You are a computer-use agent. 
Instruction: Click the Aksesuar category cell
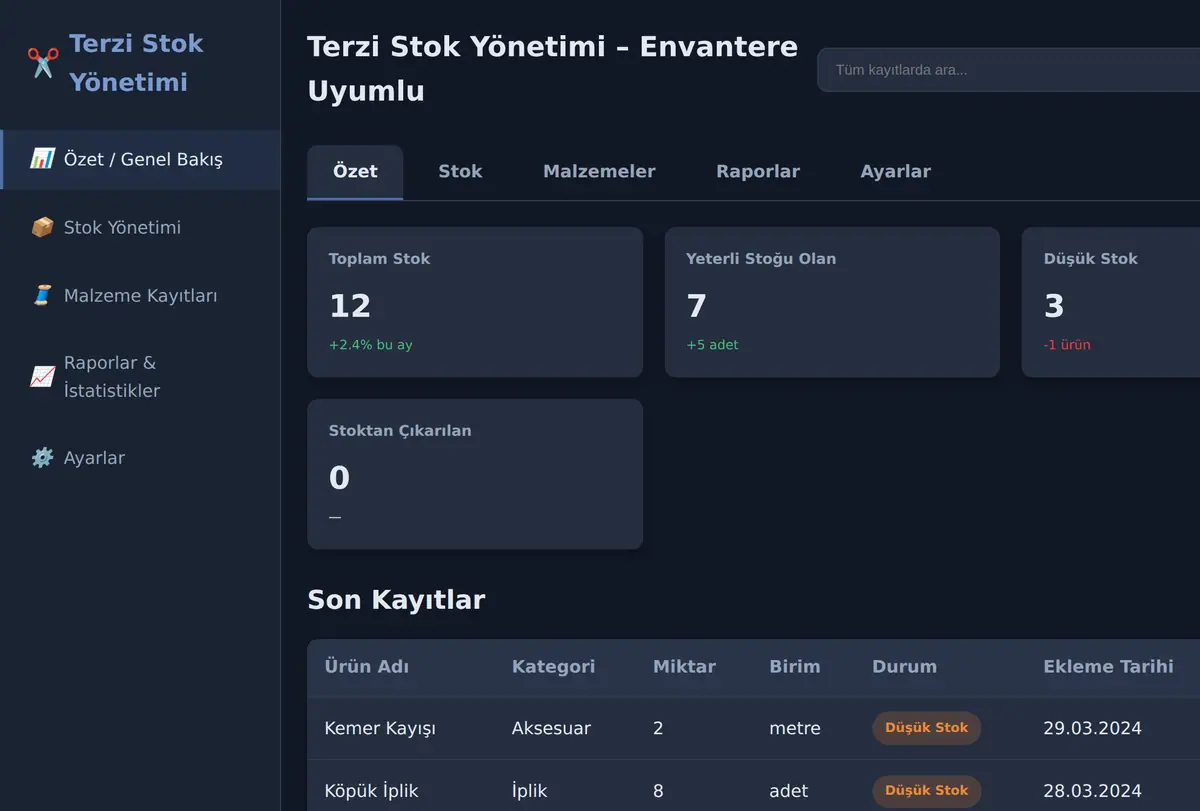click(551, 728)
